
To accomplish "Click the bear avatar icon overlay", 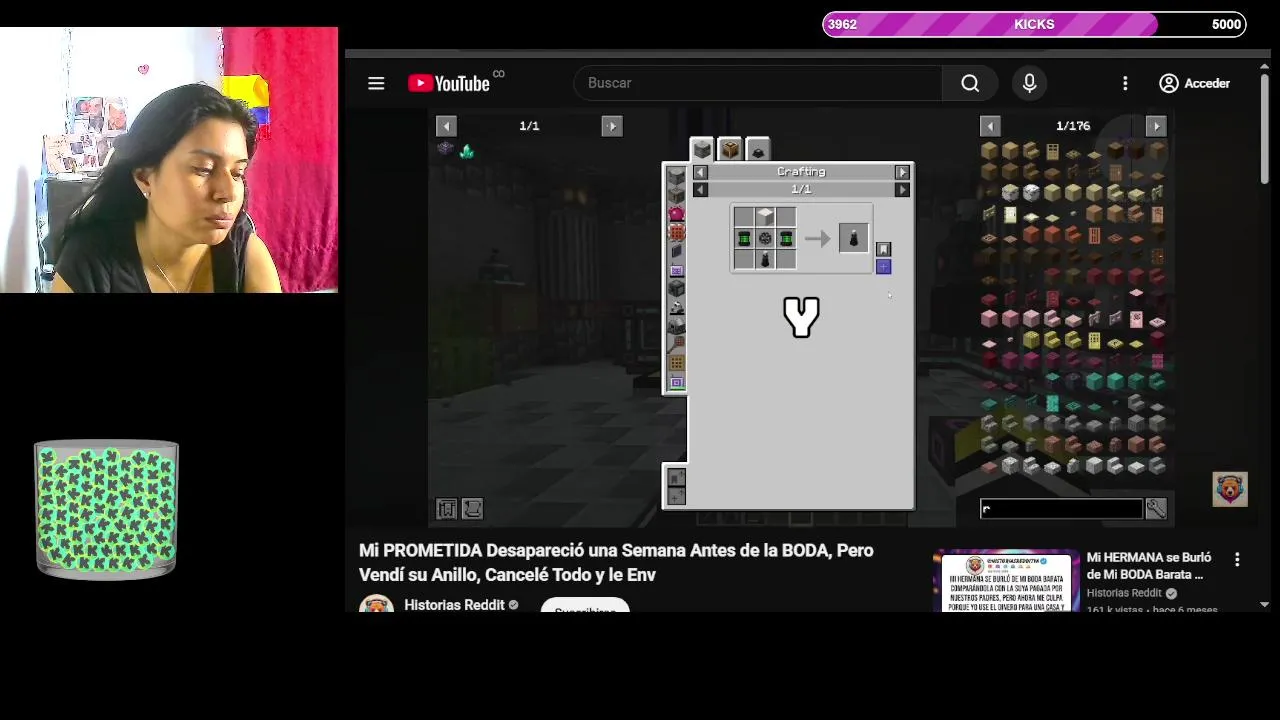I will [1230, 489].
